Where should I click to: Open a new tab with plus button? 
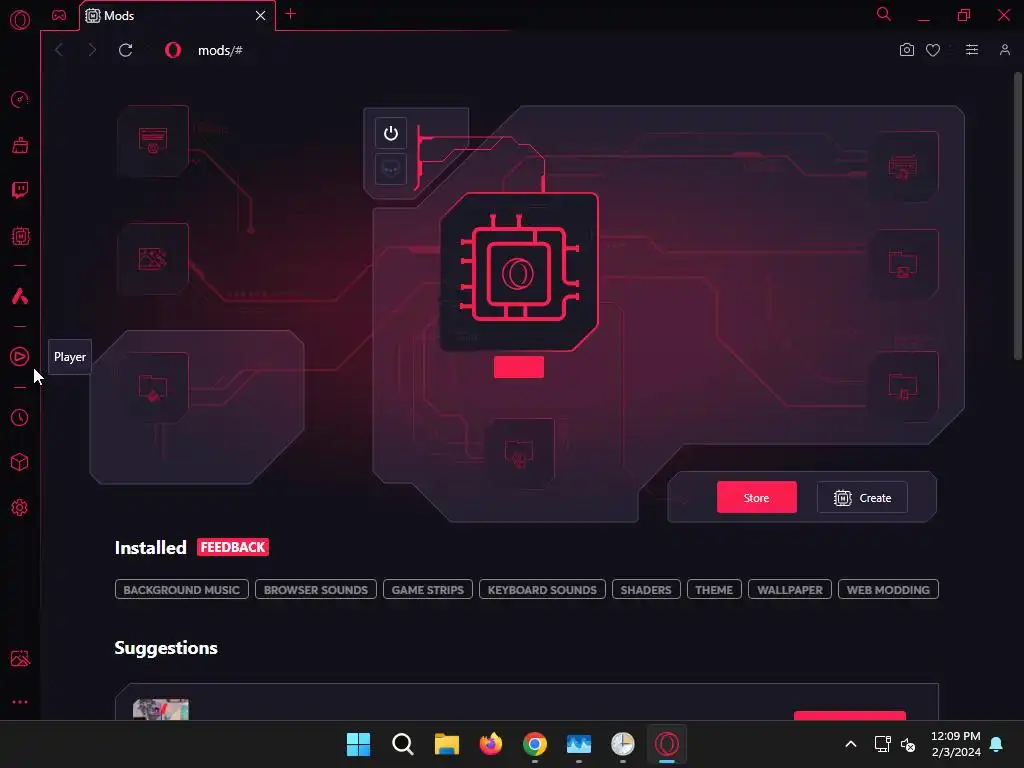pos(291,14)
